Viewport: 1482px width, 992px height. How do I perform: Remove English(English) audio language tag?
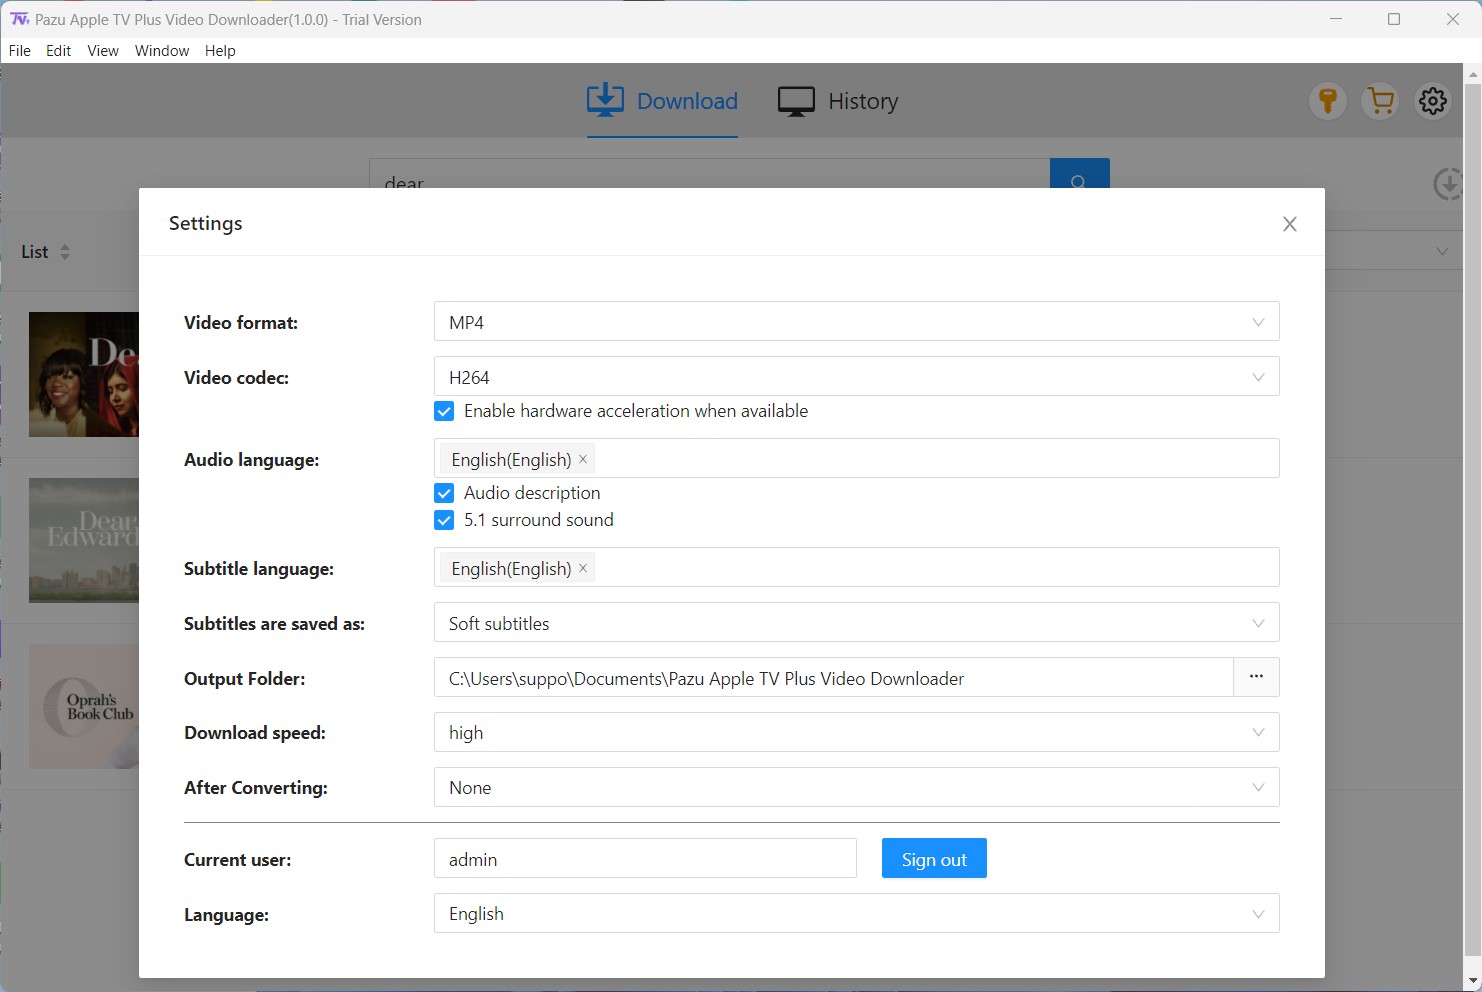tap(583, 459)
